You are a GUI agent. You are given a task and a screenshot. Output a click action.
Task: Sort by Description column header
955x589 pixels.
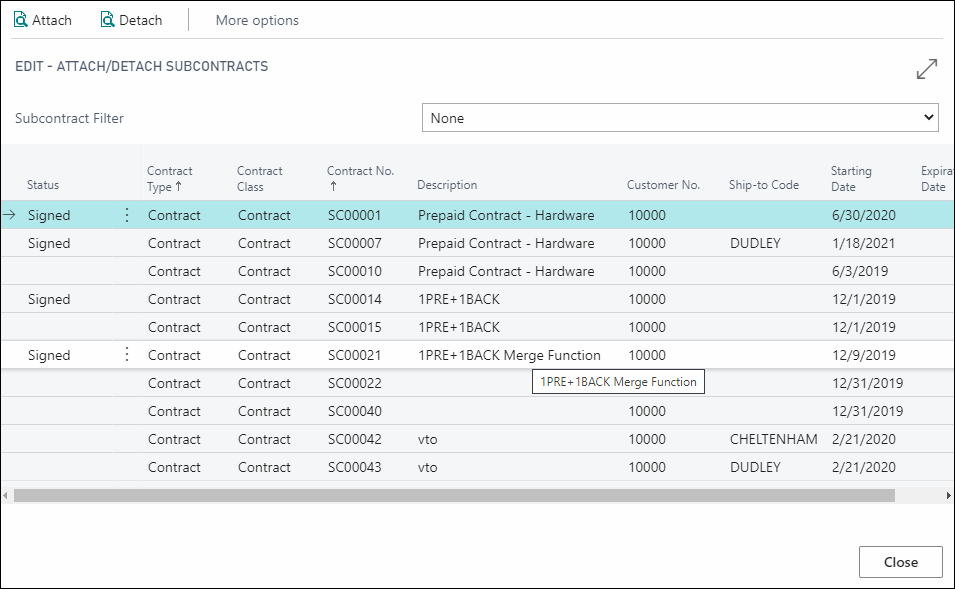pos(447,185)
